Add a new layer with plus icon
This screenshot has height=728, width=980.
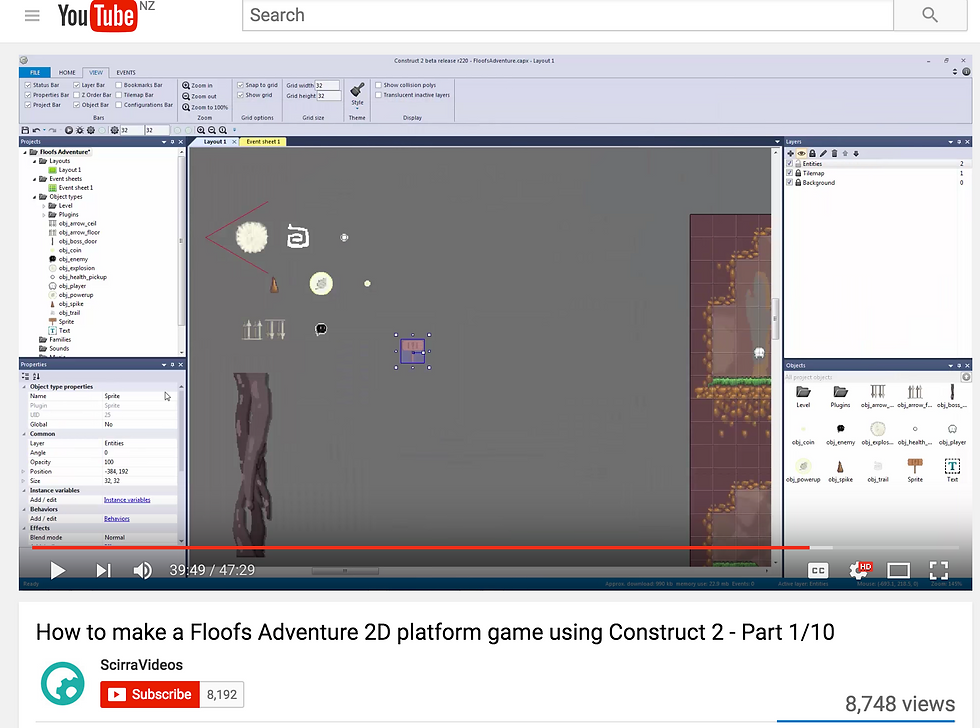[x=791, y=153]
